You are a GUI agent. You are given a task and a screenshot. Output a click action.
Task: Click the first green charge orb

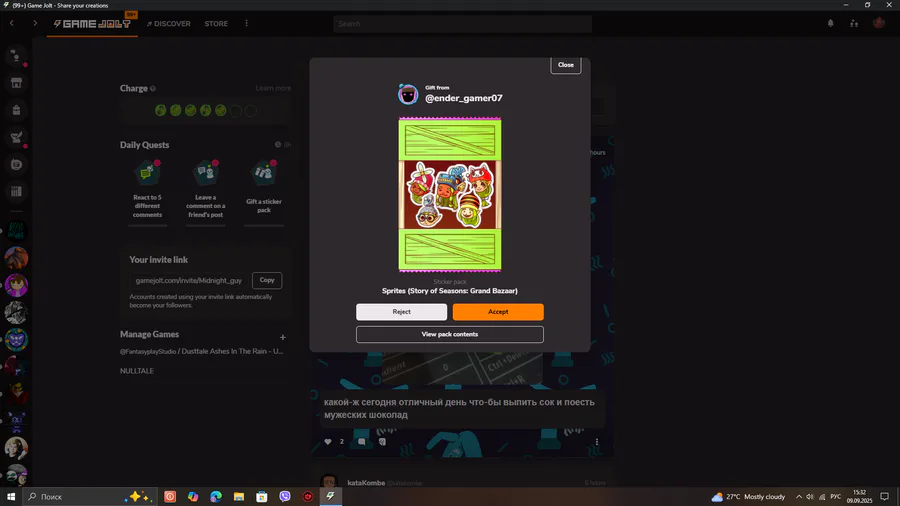[161, 110]
